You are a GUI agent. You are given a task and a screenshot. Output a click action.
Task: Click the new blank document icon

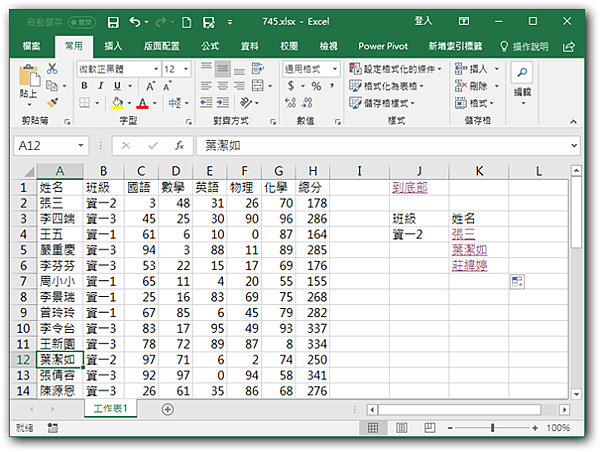(x=186, y=22)
